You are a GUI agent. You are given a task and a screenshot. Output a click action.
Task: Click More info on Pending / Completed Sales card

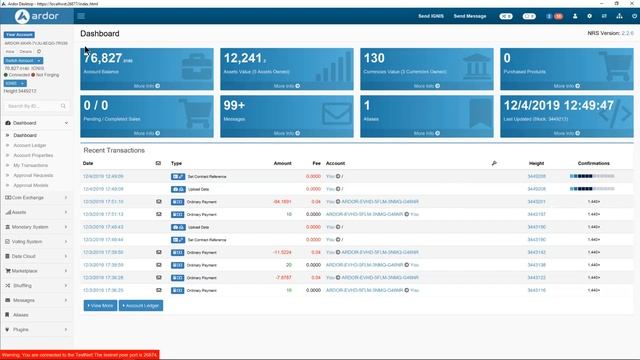pyautogui.click(x=147, y=133)
